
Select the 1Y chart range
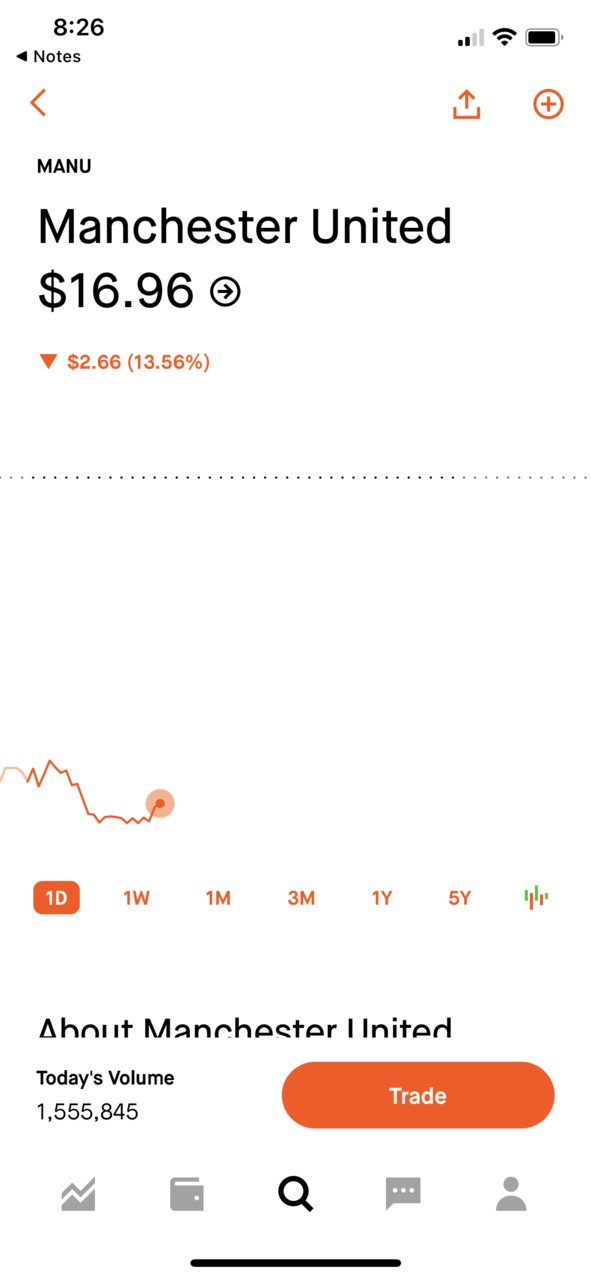tap(382, 898)
